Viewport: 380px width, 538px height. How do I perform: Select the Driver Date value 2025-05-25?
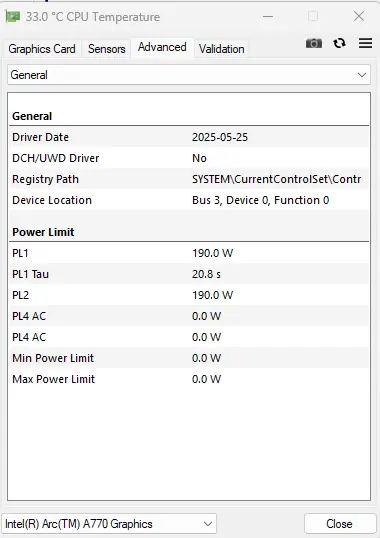coord(220,137)
